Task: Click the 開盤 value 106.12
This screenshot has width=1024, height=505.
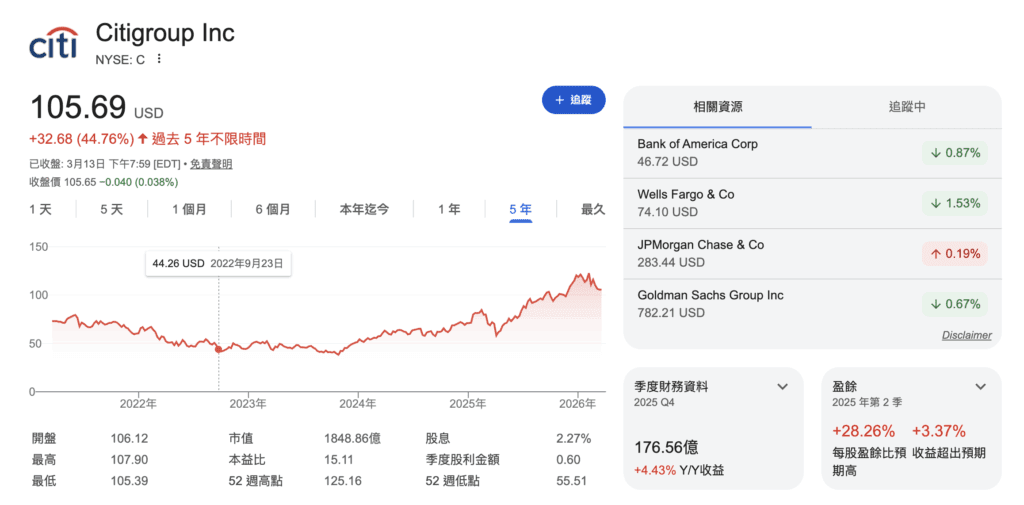Action: [x=129, y=439]
